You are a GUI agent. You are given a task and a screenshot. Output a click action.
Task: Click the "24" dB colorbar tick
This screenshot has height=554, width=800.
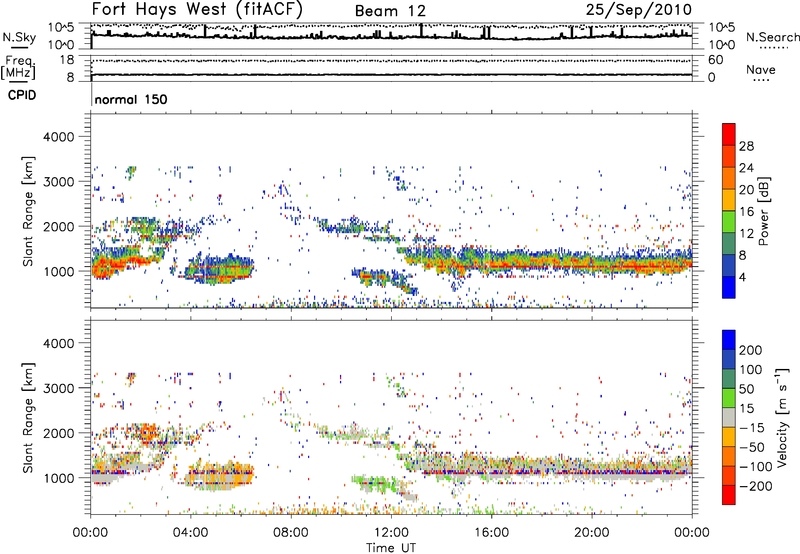746,168
